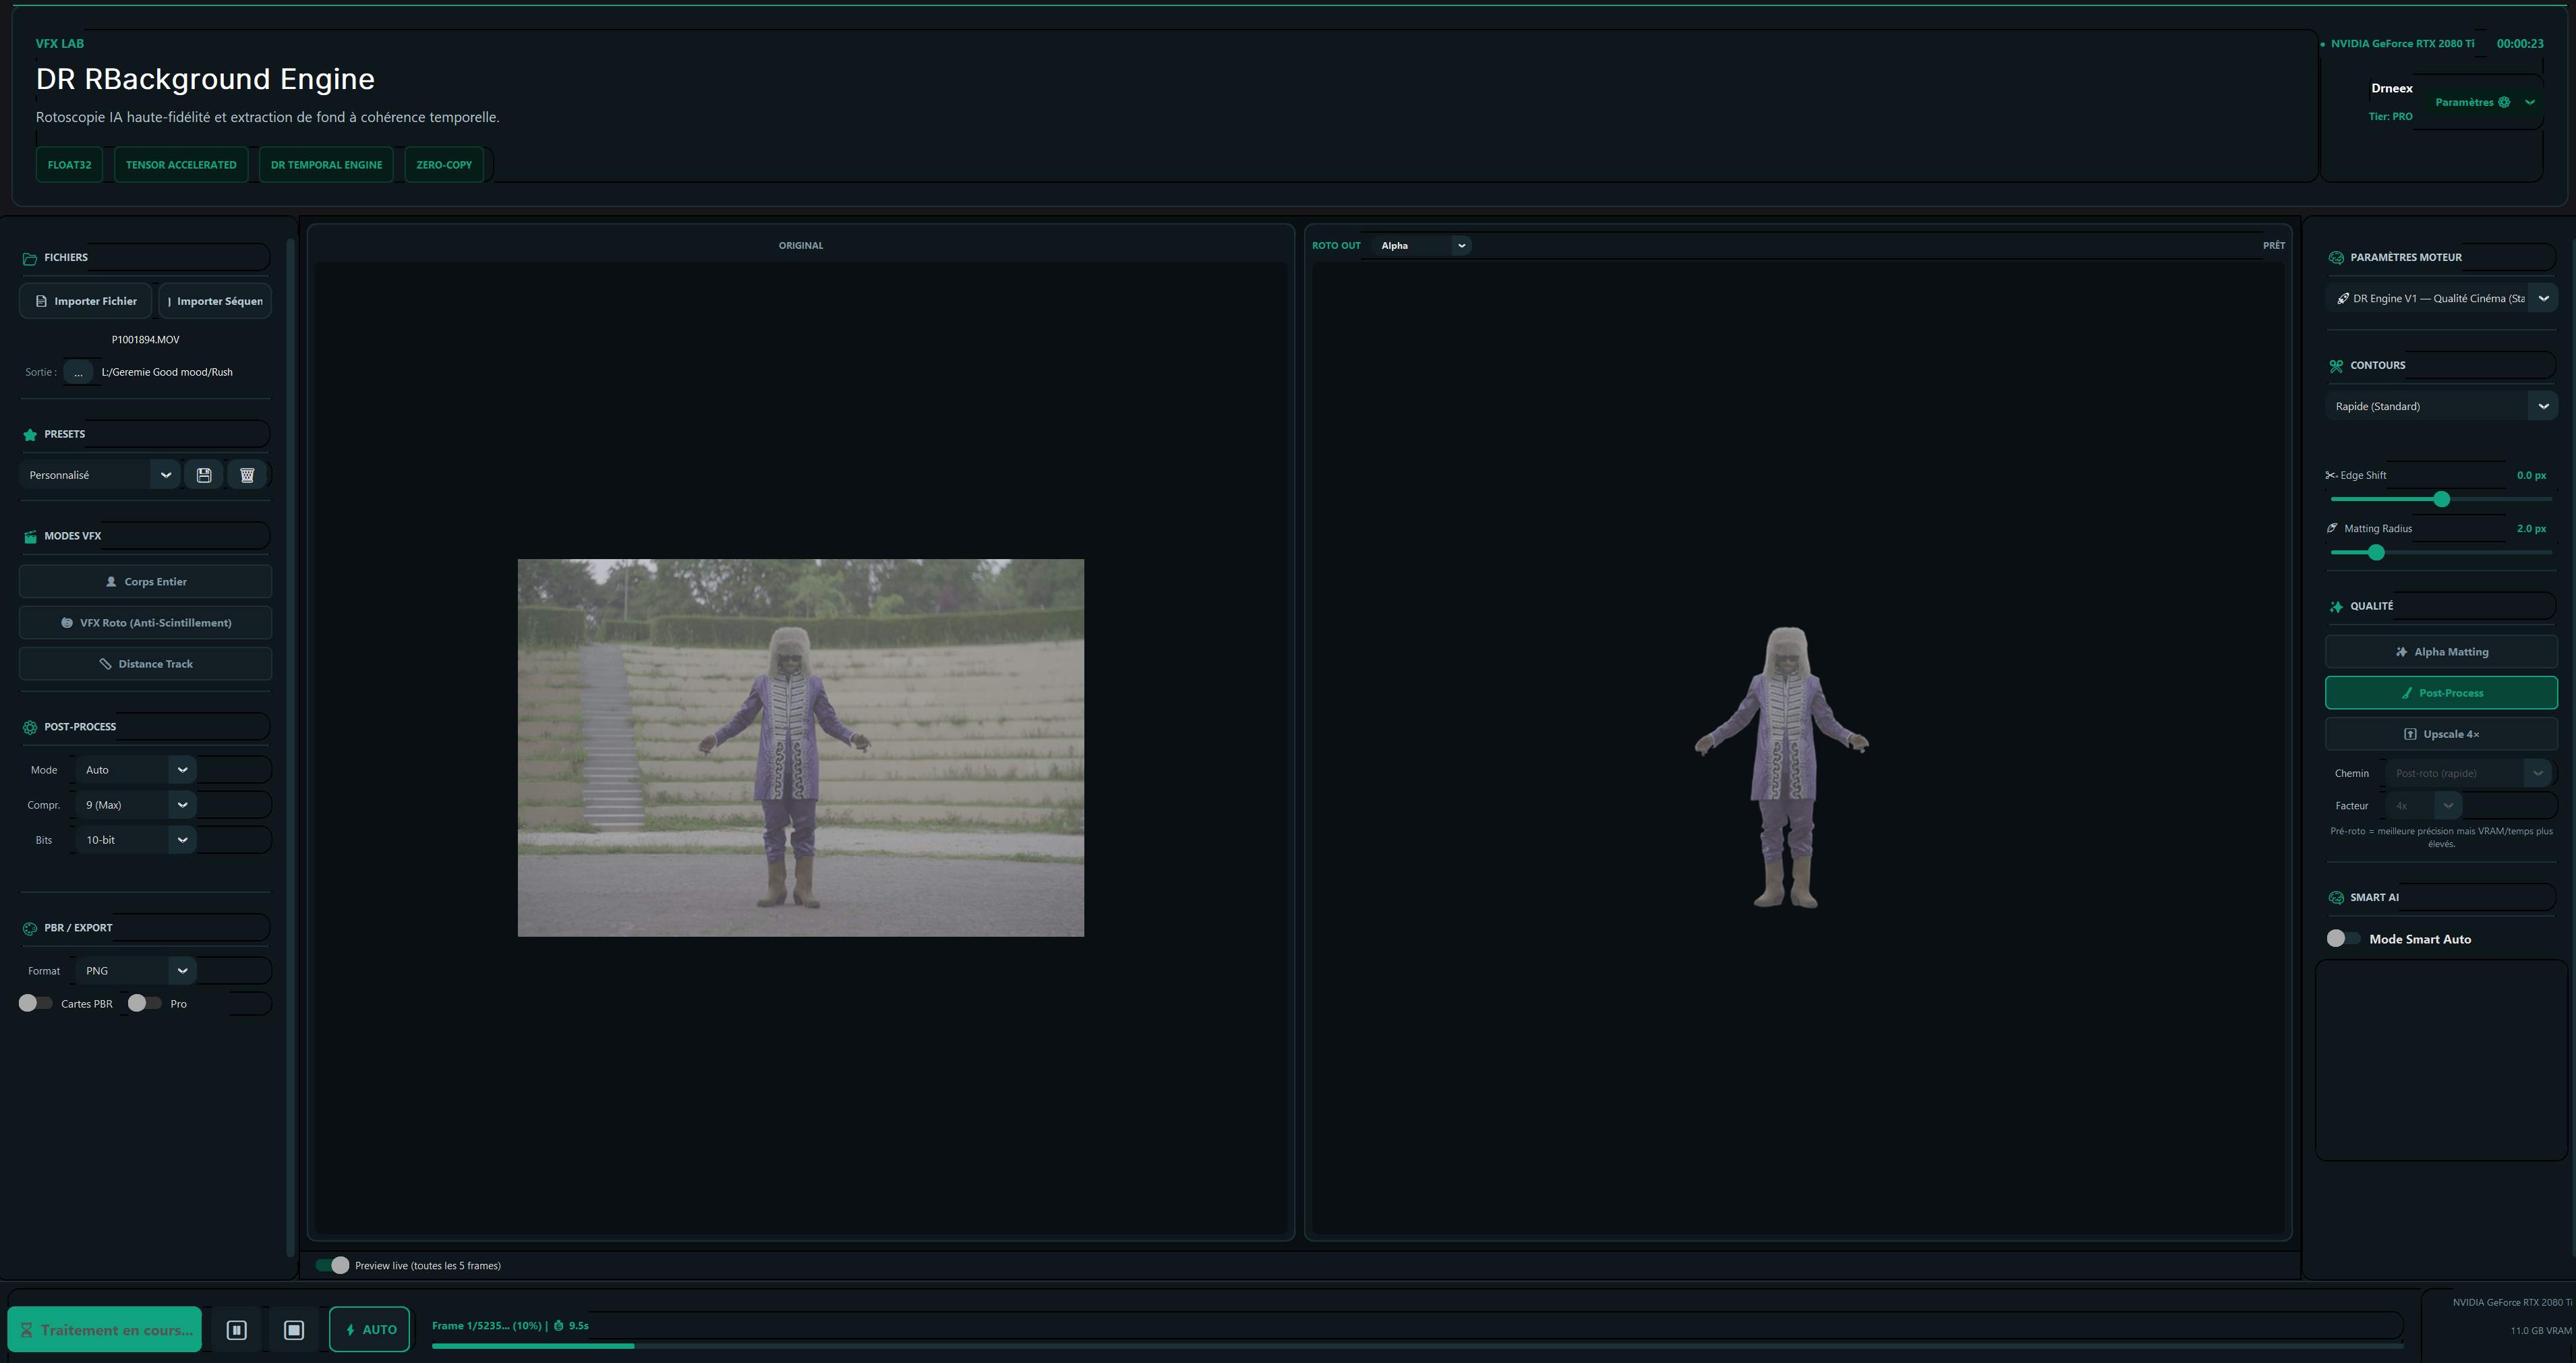Toggle Alpha Matting quality option
Image resolution: width=2576 pixels, height=1363 pixels.
2441,652
